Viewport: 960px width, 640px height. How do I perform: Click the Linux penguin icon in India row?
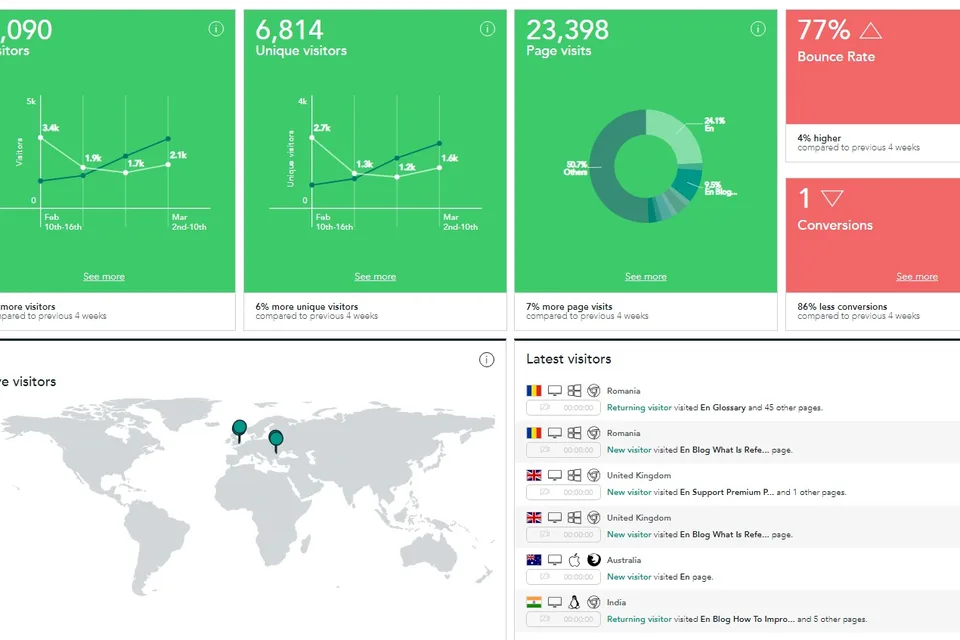coord(574,602)
